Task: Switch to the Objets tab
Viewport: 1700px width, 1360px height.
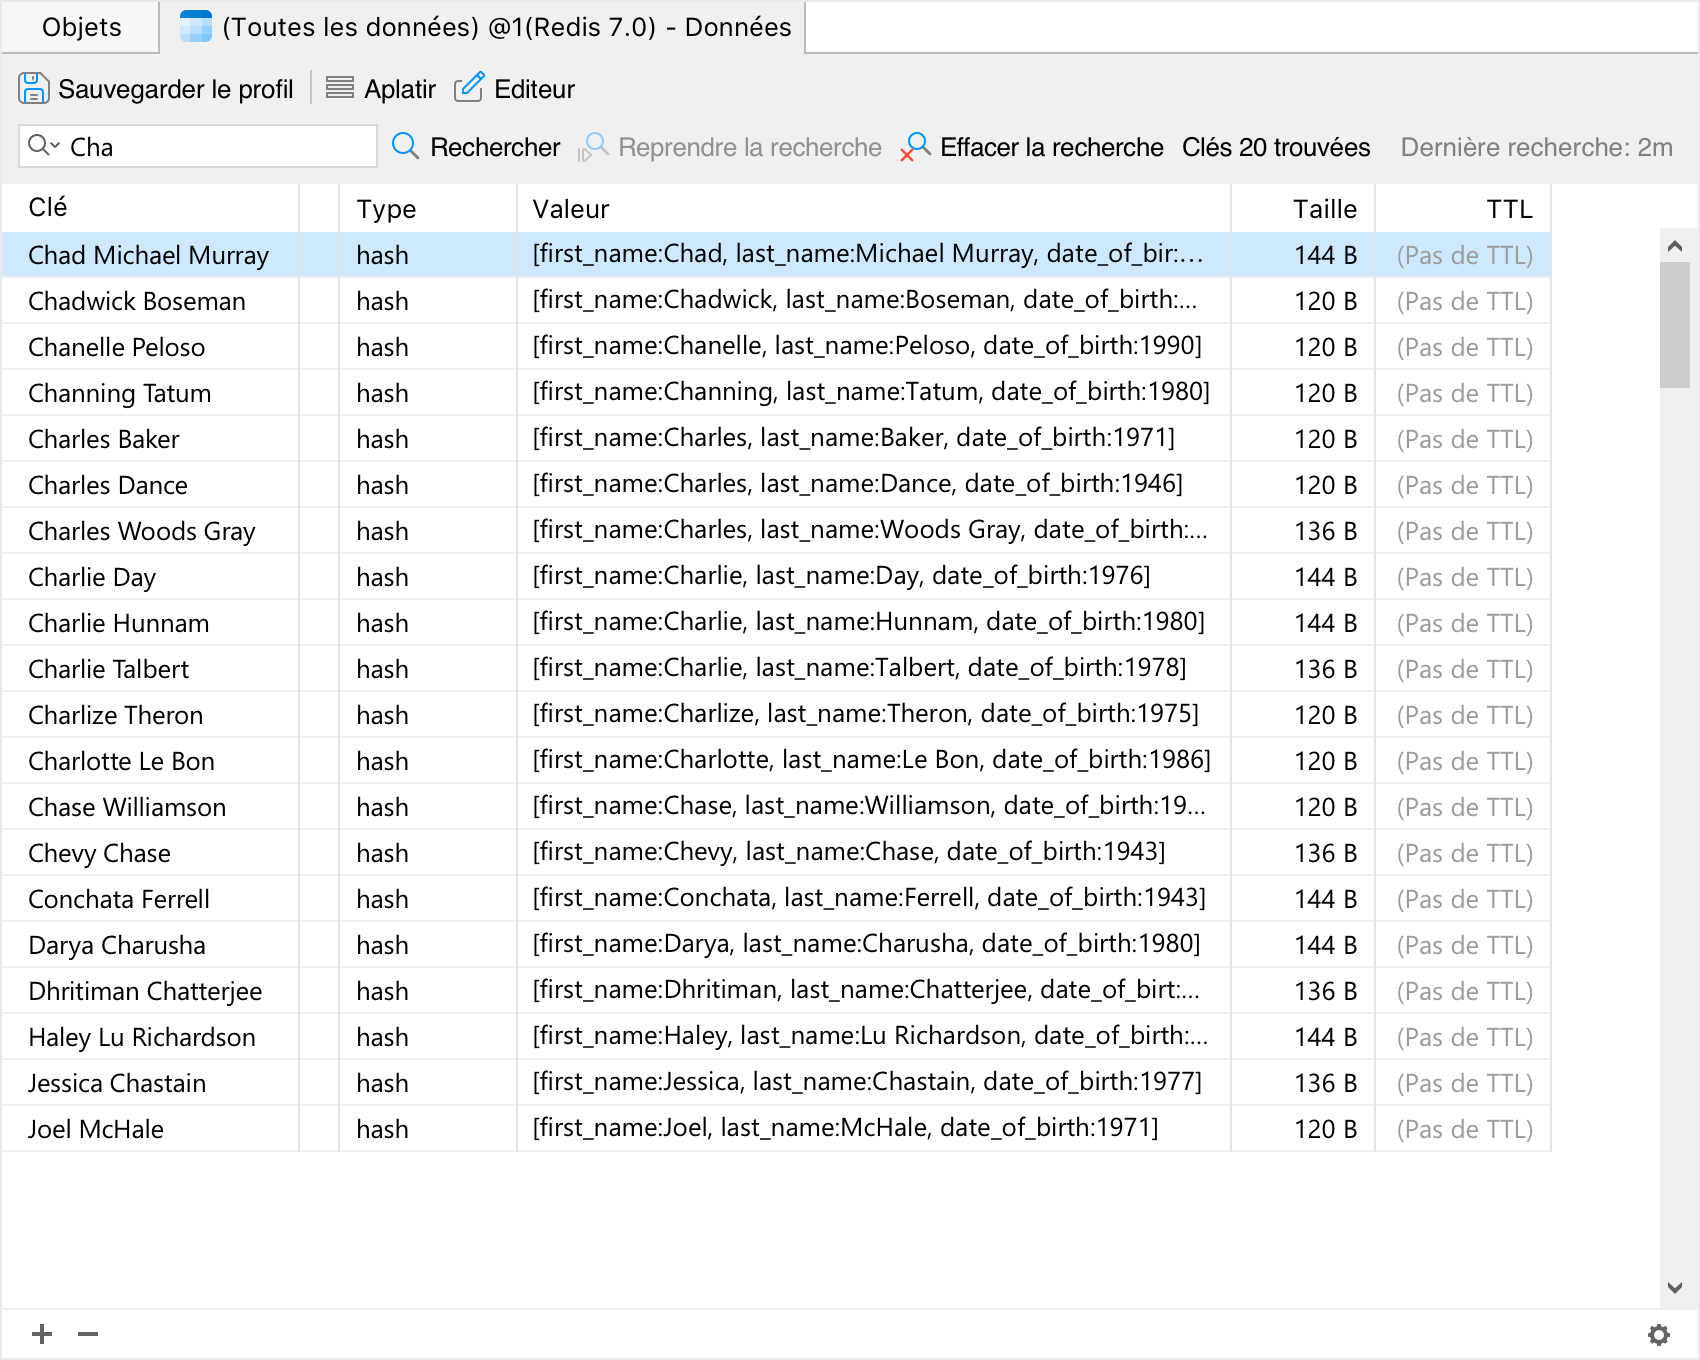Action: click(x=81, y=27)
